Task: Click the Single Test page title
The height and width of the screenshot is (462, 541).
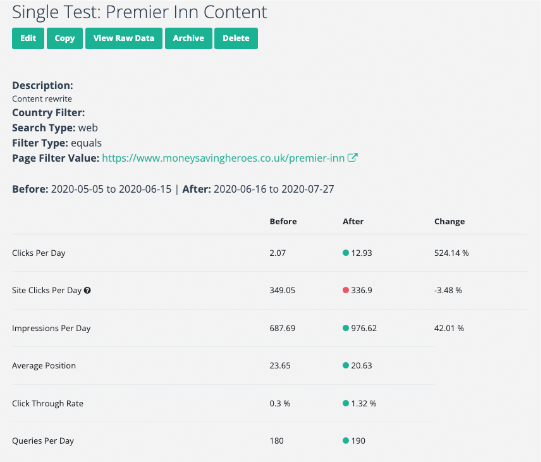Action: tap(139, 12)
